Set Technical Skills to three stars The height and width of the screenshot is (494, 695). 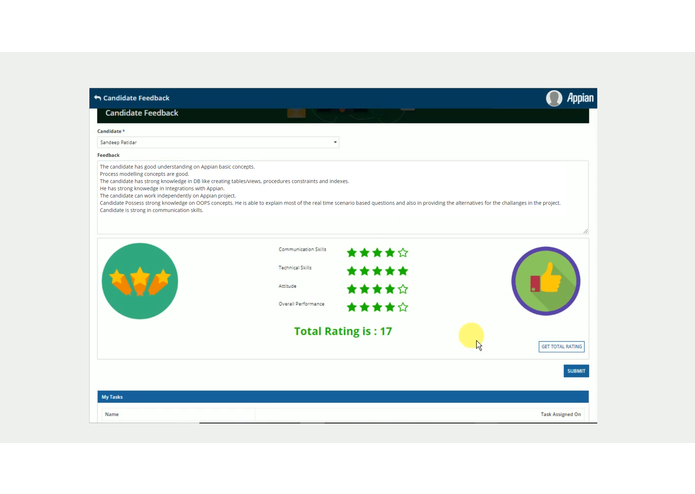pyautogui.click(x=377, y=271)
